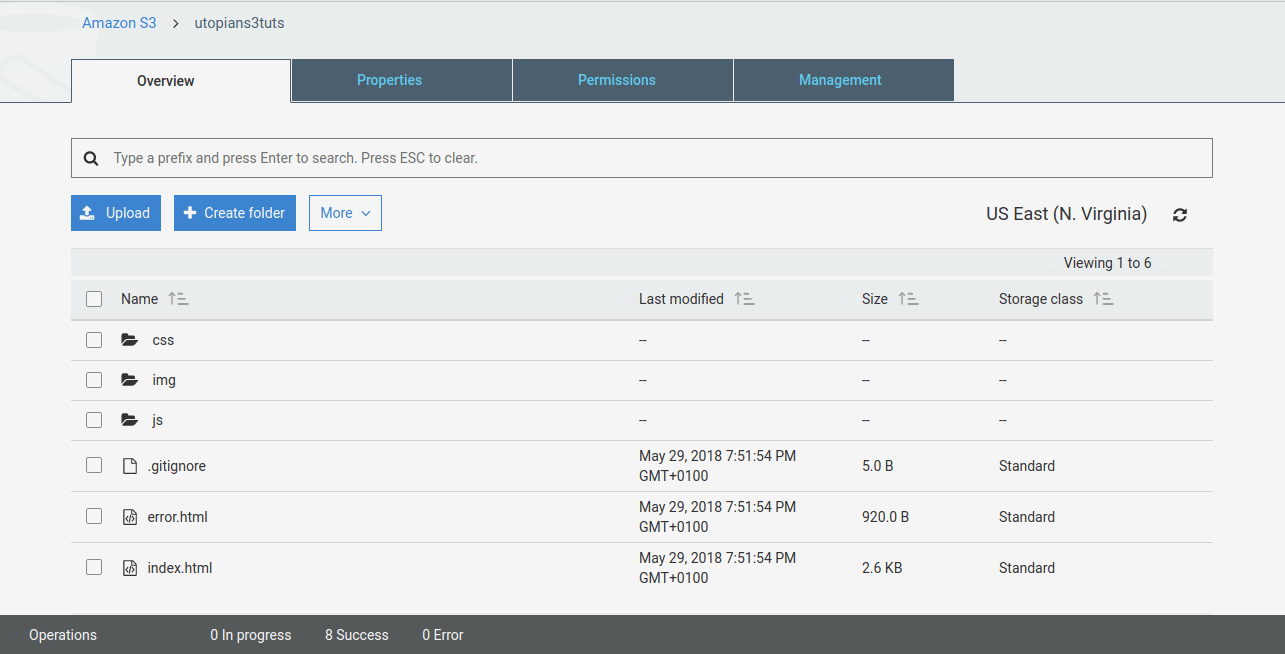Sort by Last modified column icon
1285x654 pixels.
pos(744,299)
